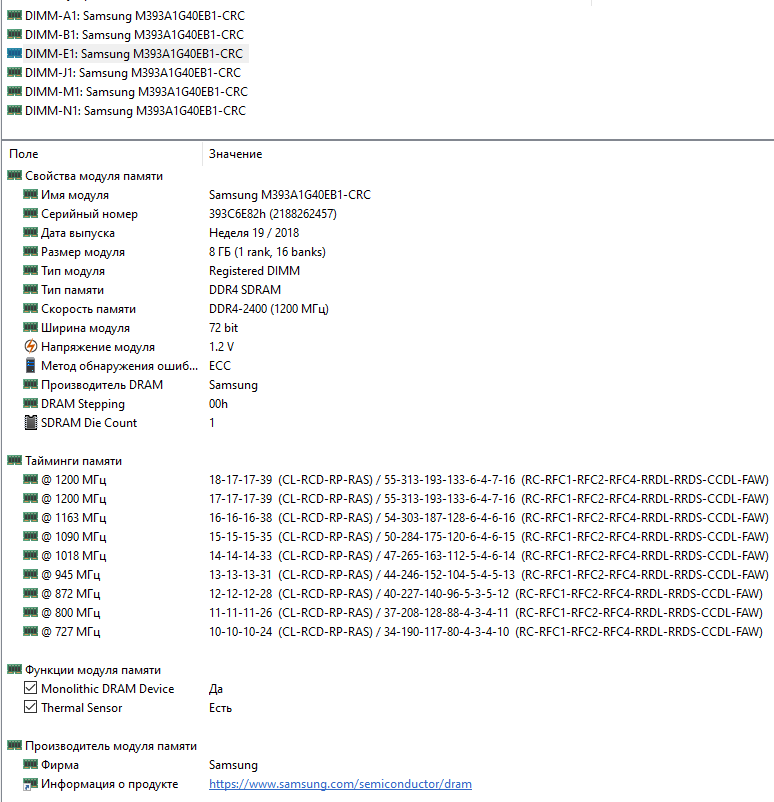The image size is (774, 802).
Task: Toggle the Thermal Sensor checkbox
Action: coord(31,707)
